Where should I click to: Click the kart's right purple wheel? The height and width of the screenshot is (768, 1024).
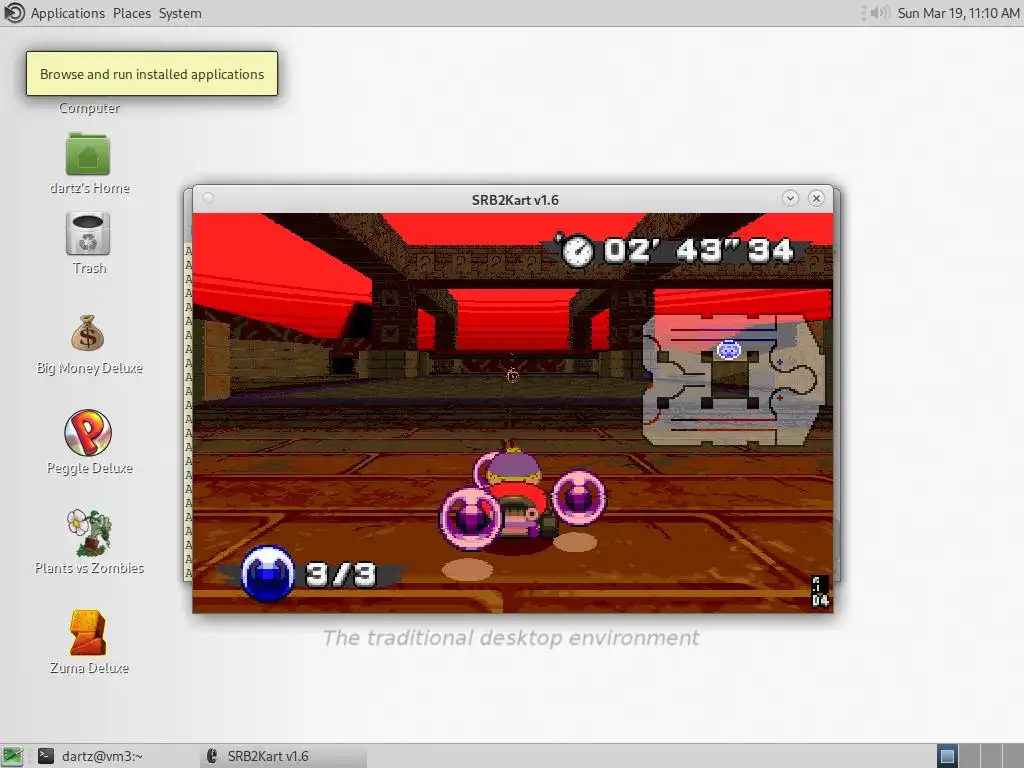pos(579,498)
